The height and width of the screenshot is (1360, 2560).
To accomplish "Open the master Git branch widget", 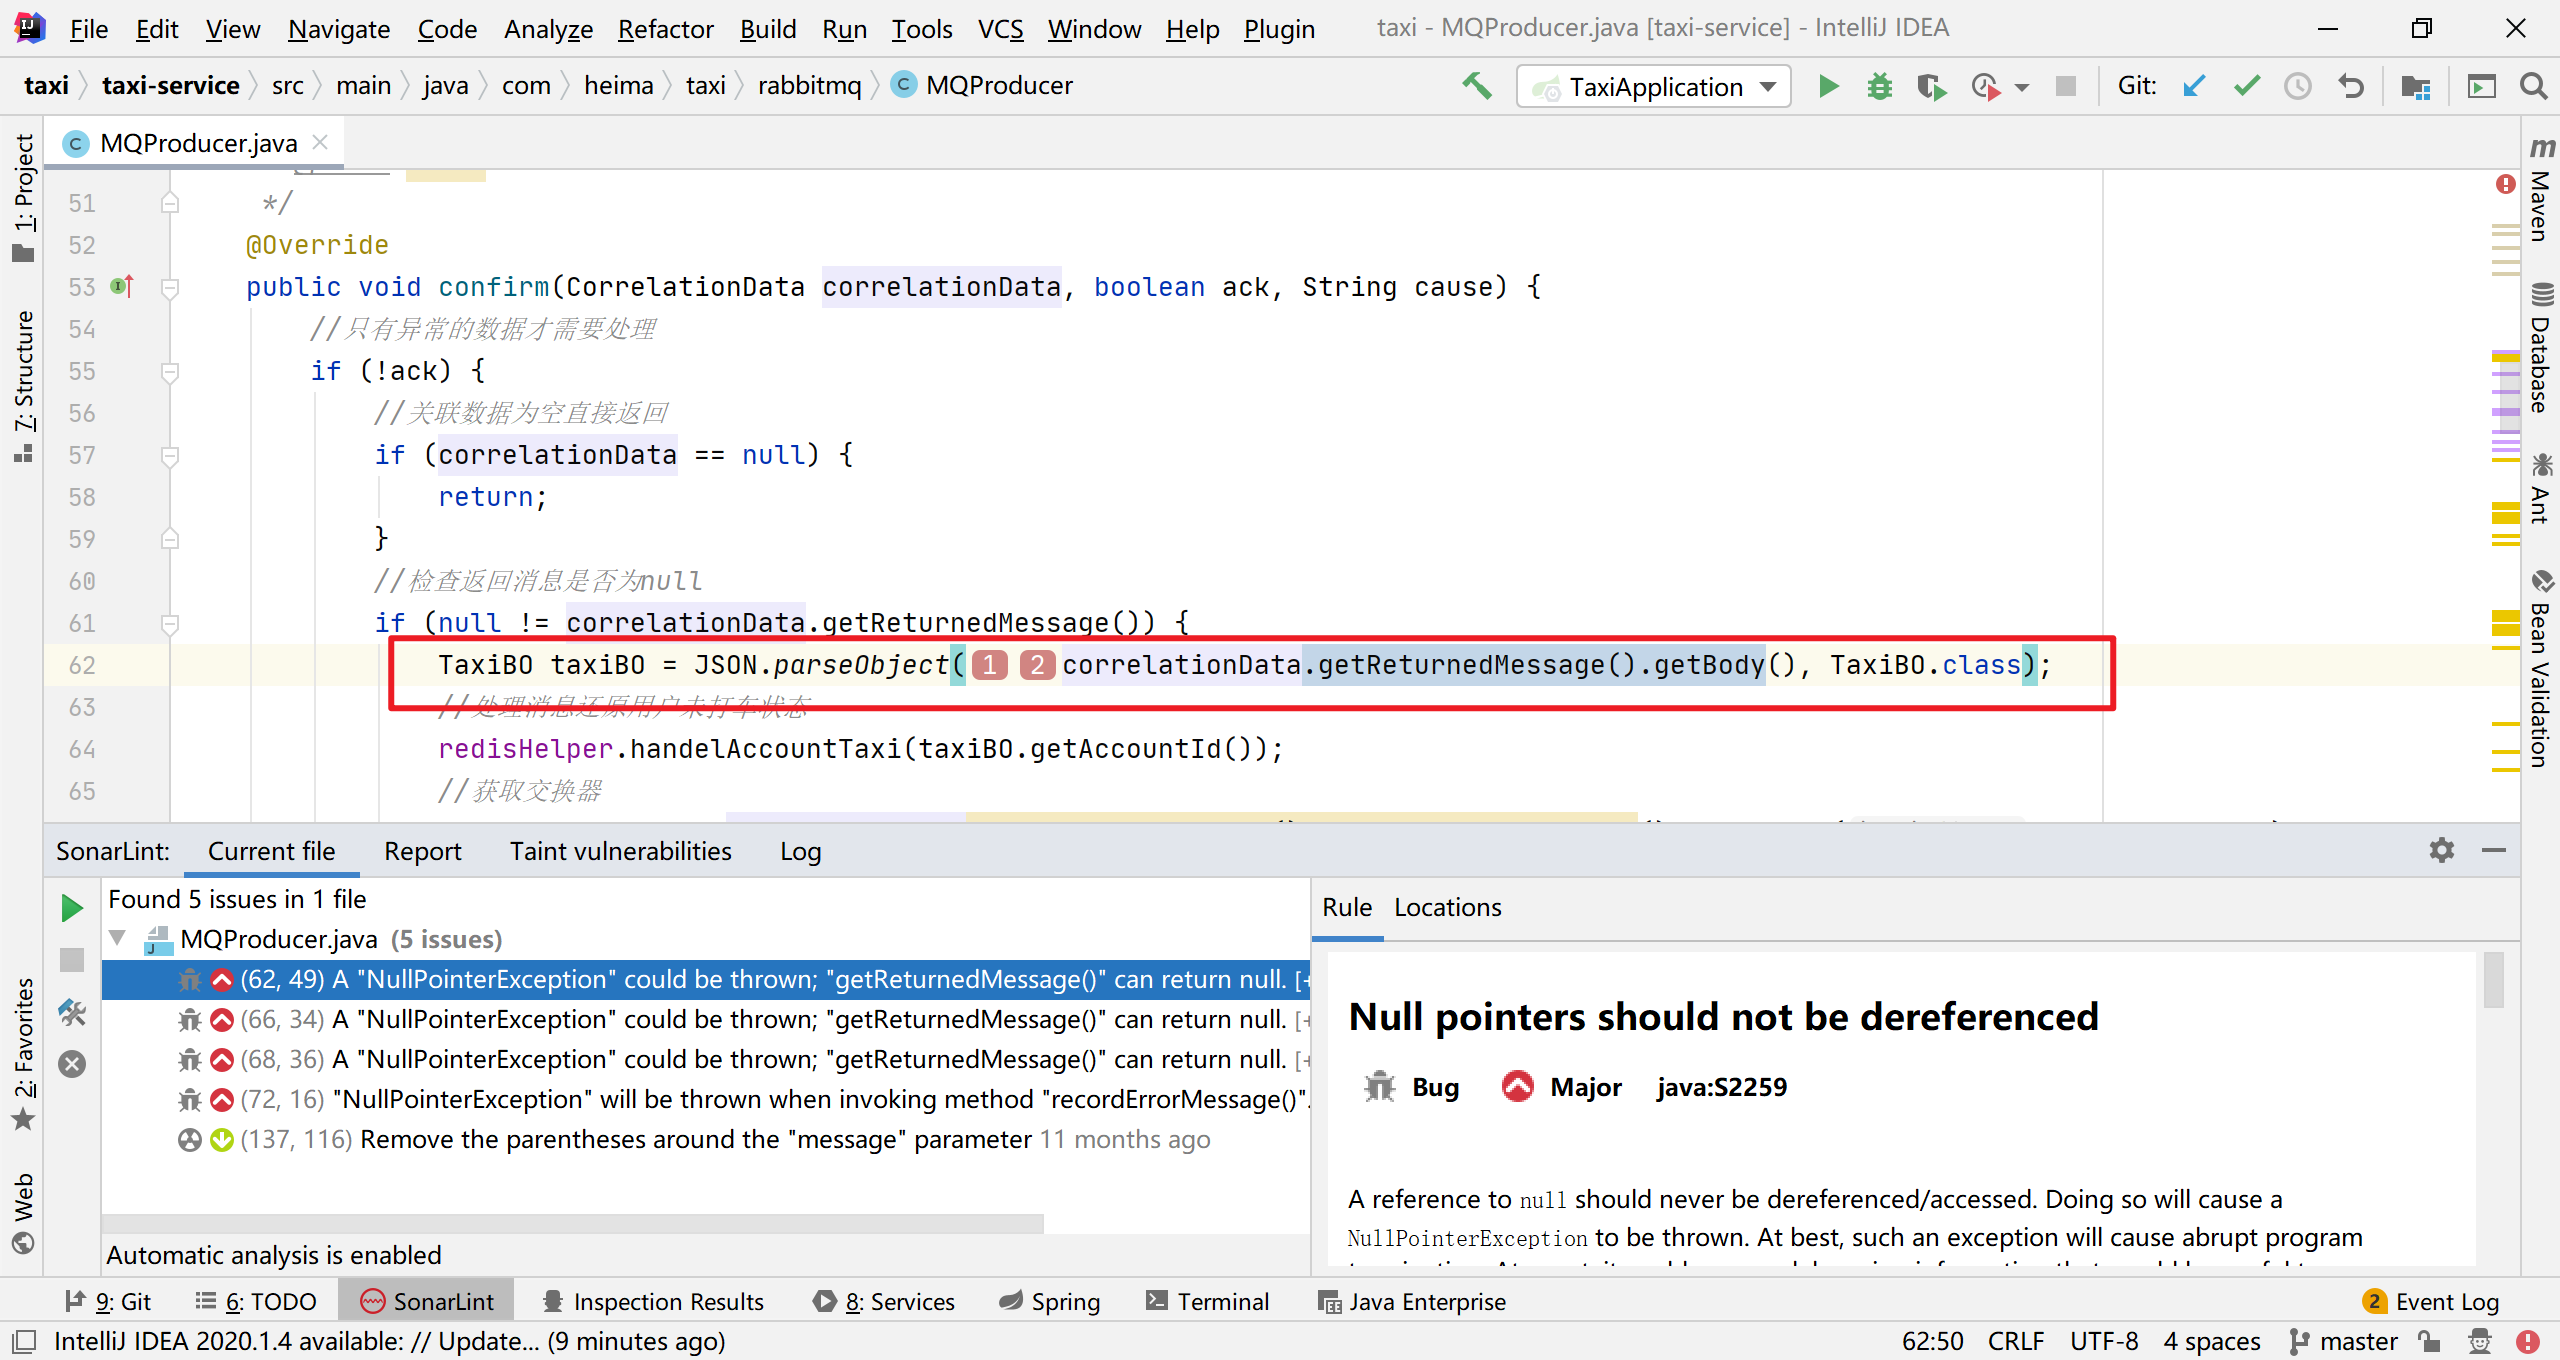I will pos(2345,1341).
